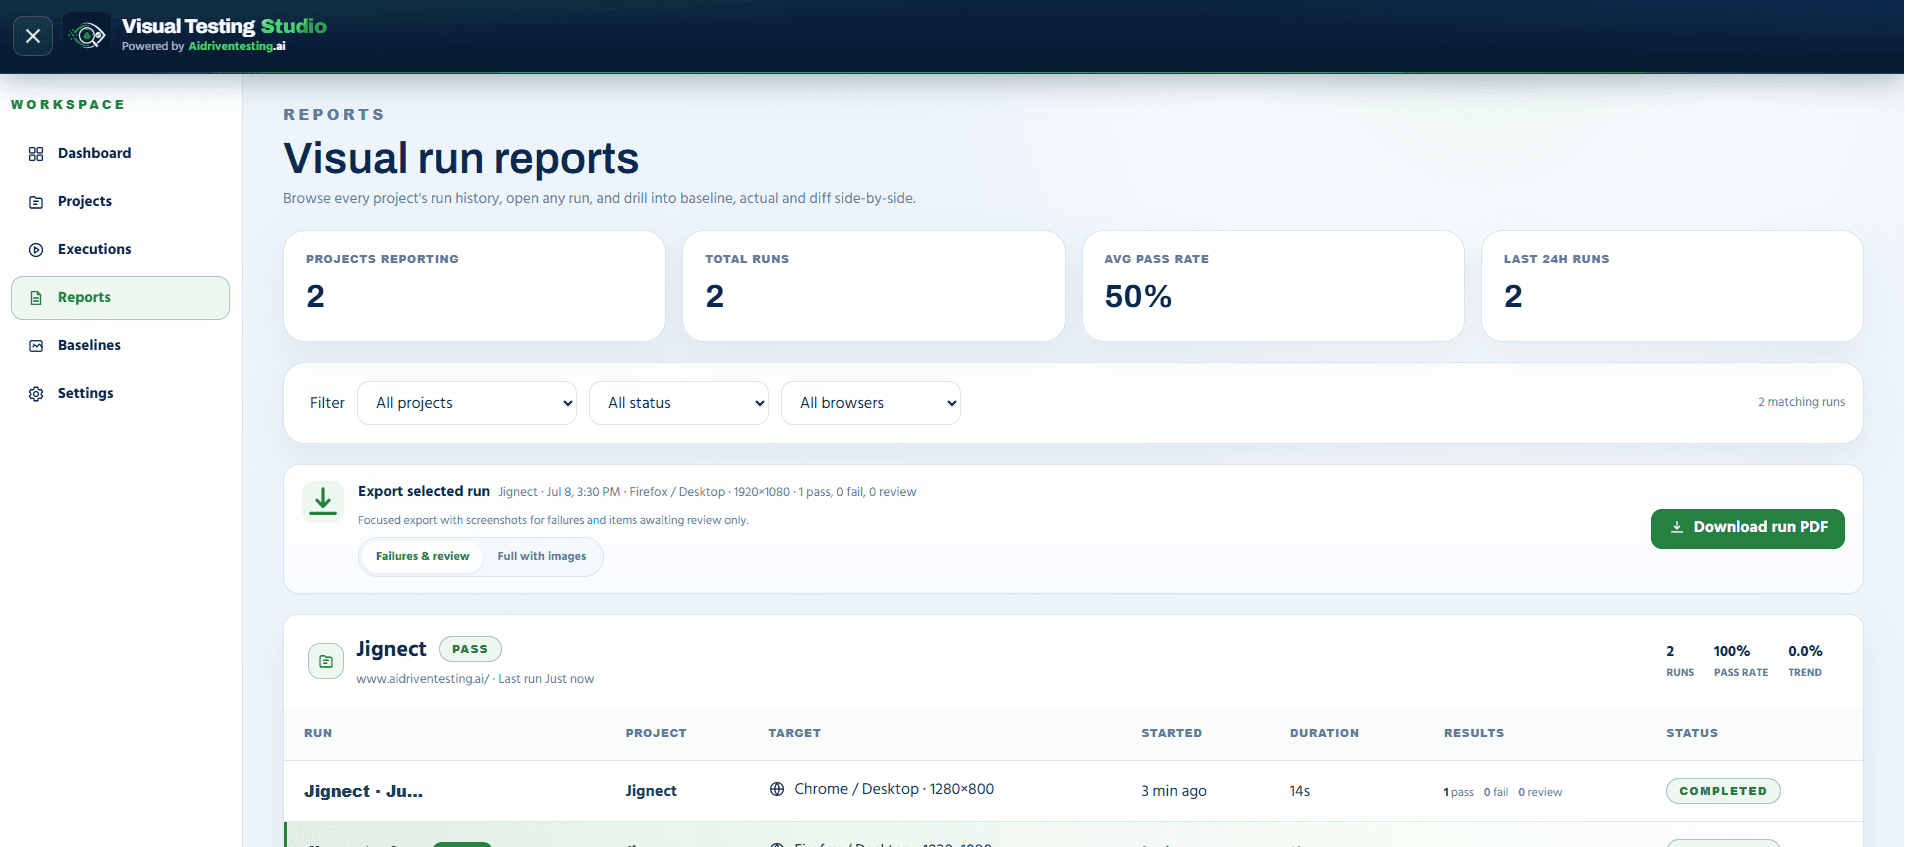Click the DURATION column header
This screenshot has height=847, width=1905.
point(1324,733)
